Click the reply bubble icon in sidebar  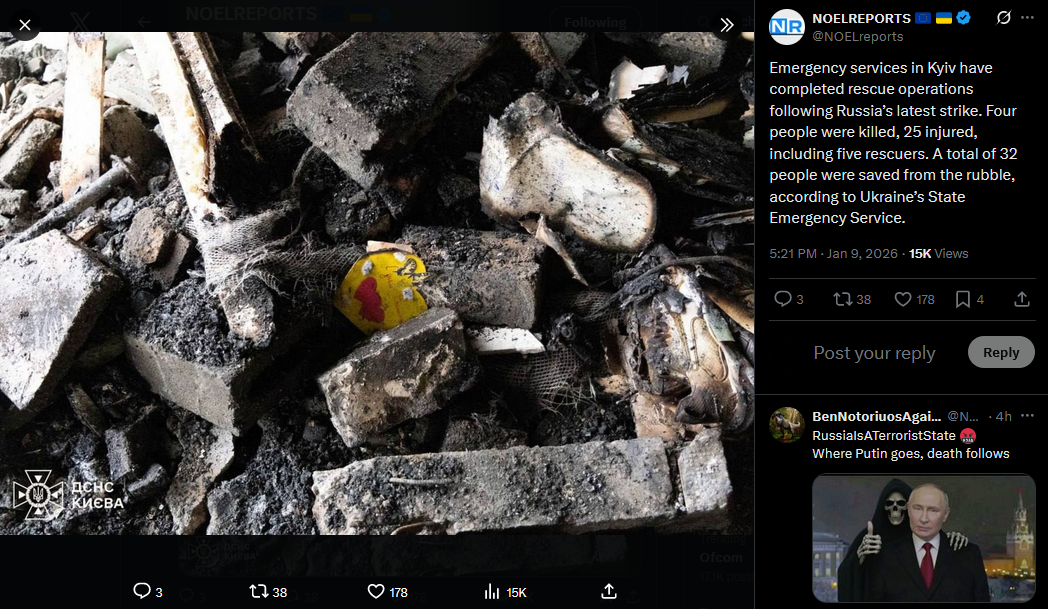782,299
